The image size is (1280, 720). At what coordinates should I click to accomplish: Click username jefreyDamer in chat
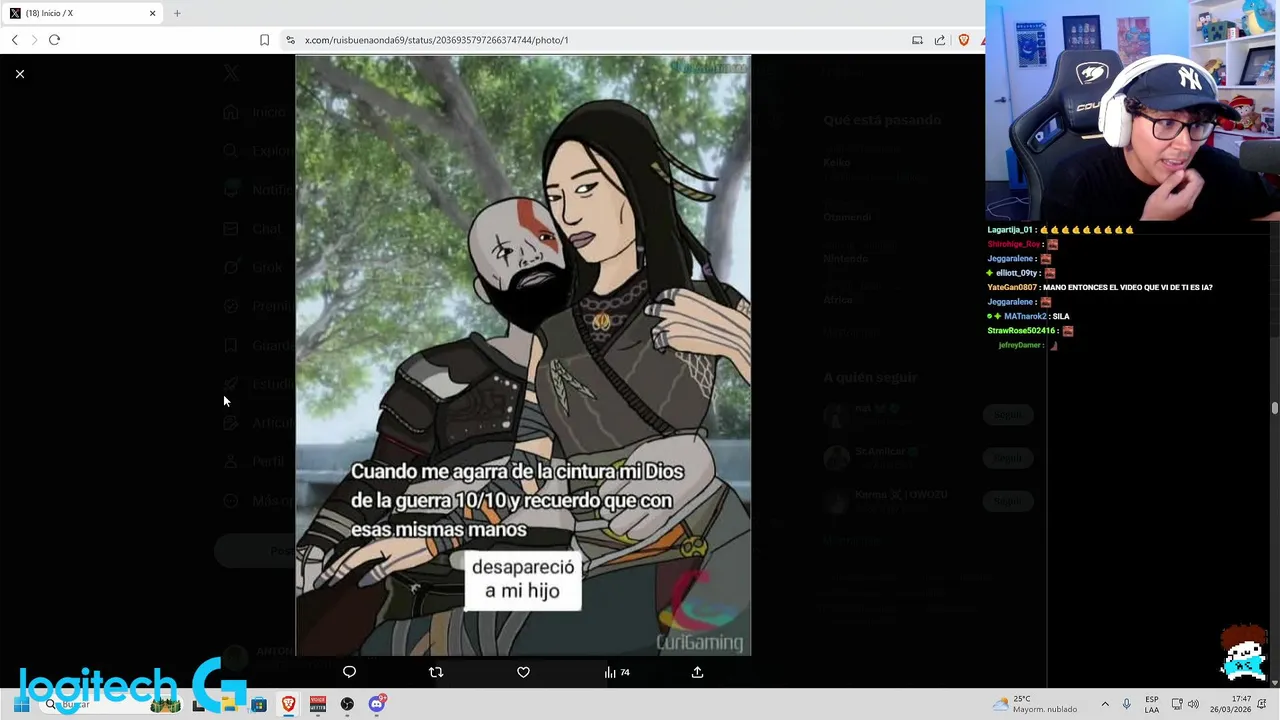point(1020,345)
